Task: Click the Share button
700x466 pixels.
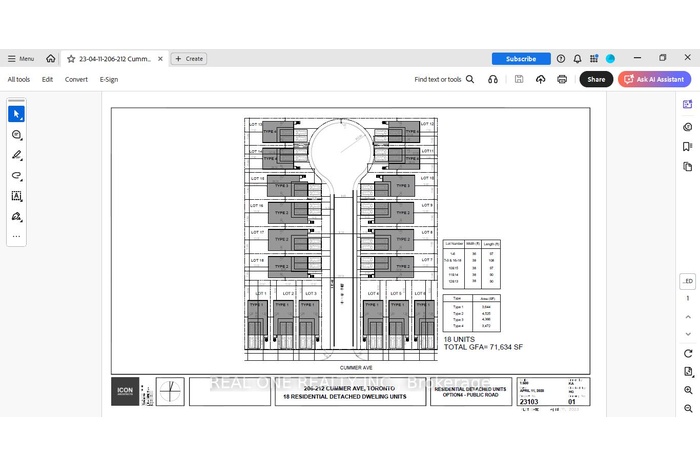Action: click(596, 79)
